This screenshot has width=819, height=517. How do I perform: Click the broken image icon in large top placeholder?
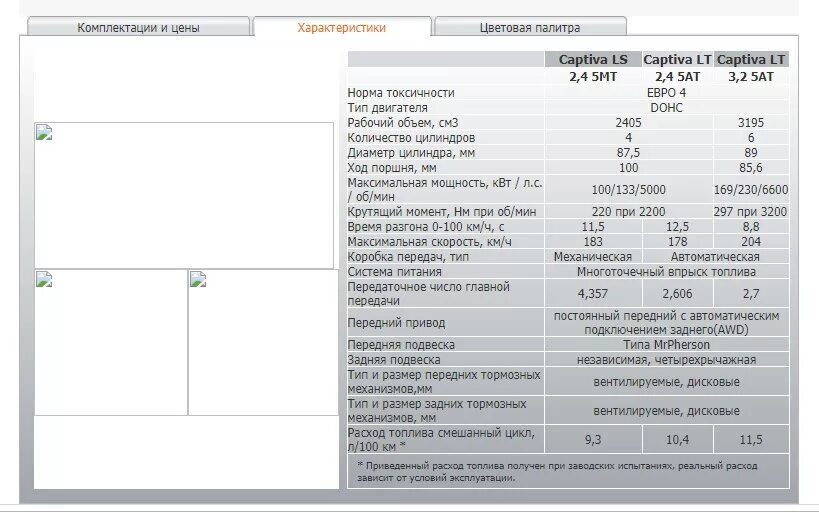pyautogui.click(x=44, y=133)
